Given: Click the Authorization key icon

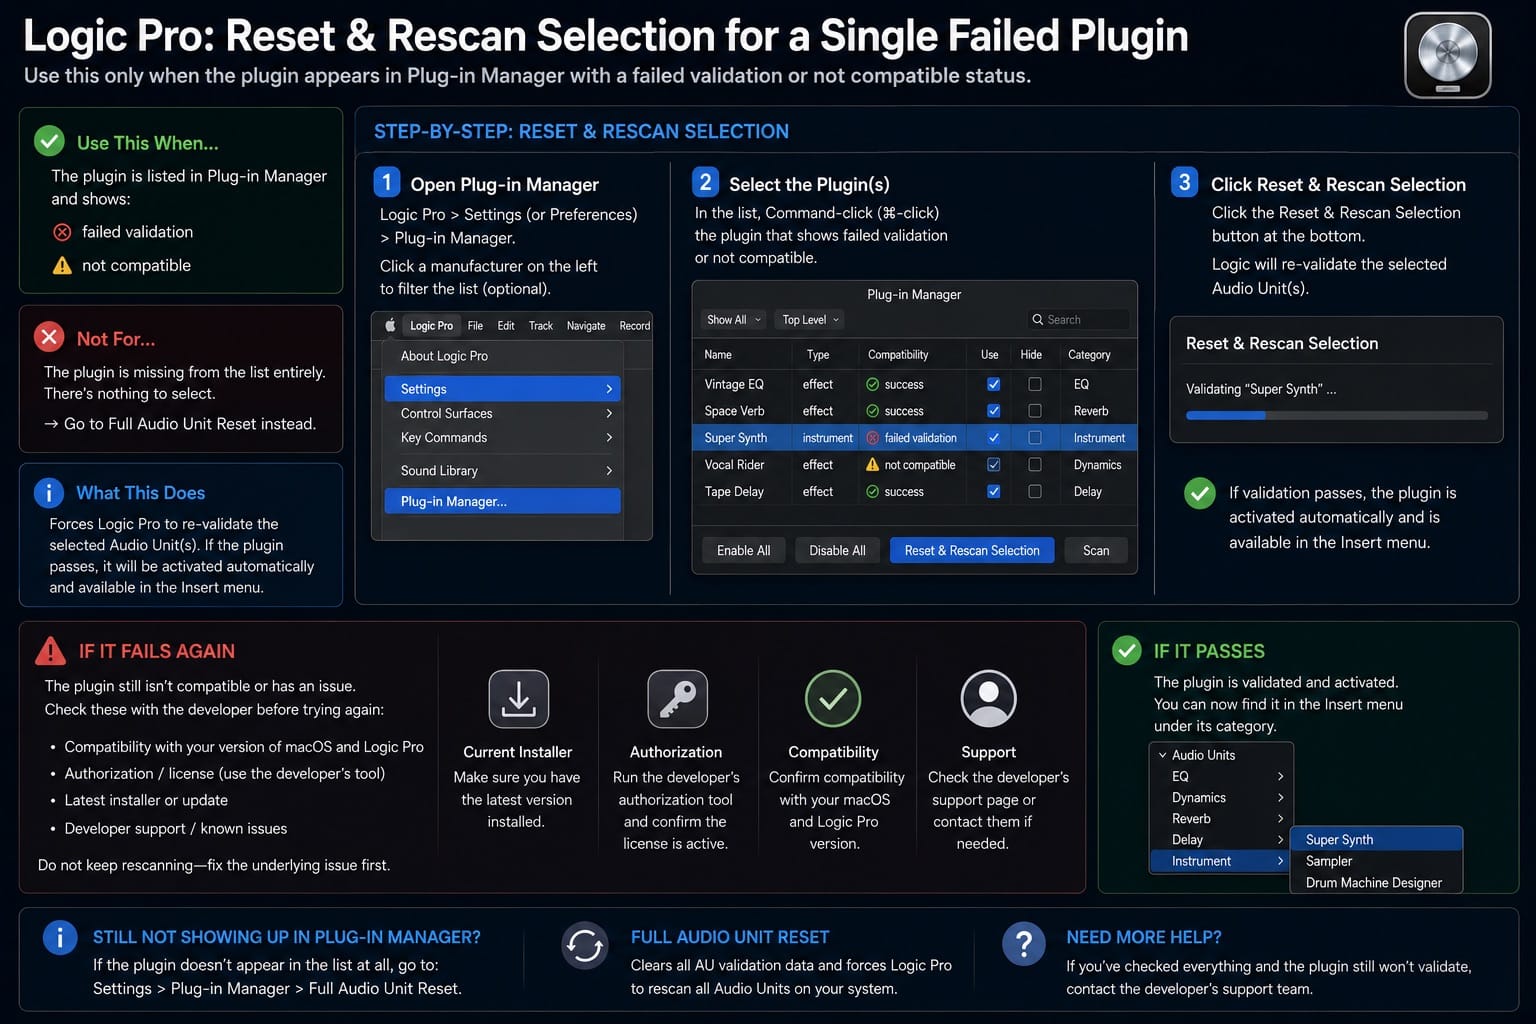Looking at the screenshot, I should pos(677,698).
